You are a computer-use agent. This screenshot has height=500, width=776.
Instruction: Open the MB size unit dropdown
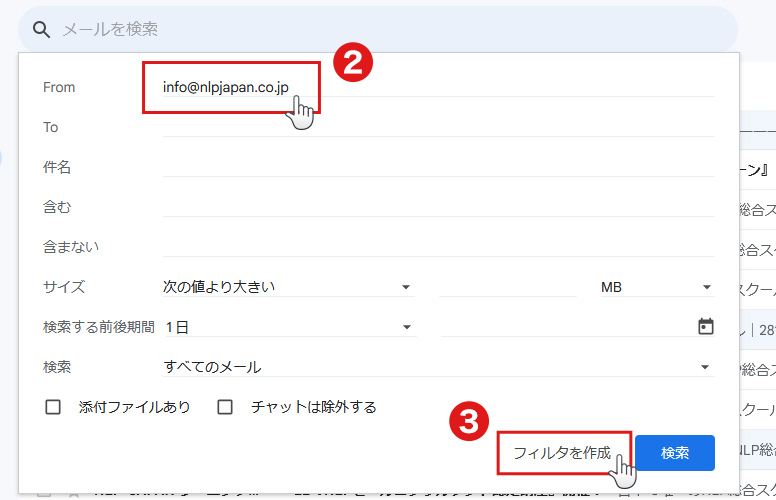(x=655, y=287)
